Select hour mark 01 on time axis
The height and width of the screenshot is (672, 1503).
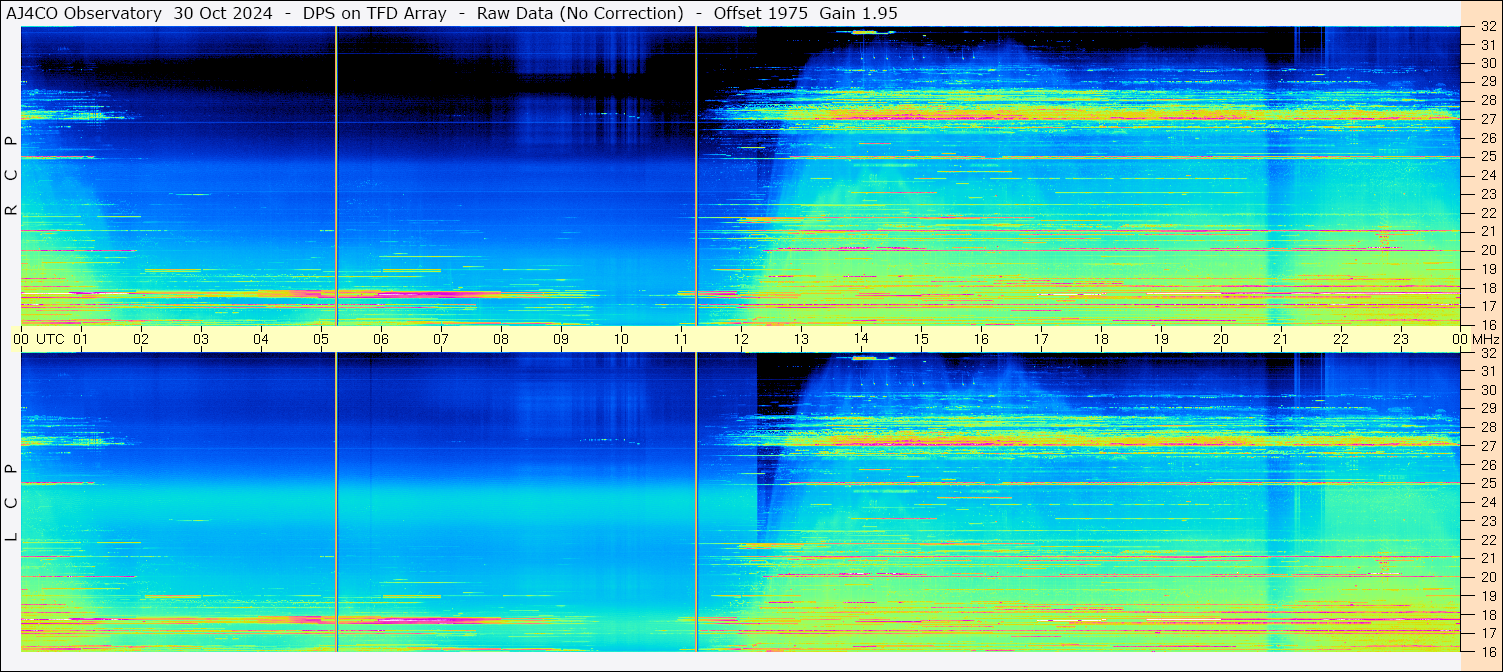(x=81, y=339)
